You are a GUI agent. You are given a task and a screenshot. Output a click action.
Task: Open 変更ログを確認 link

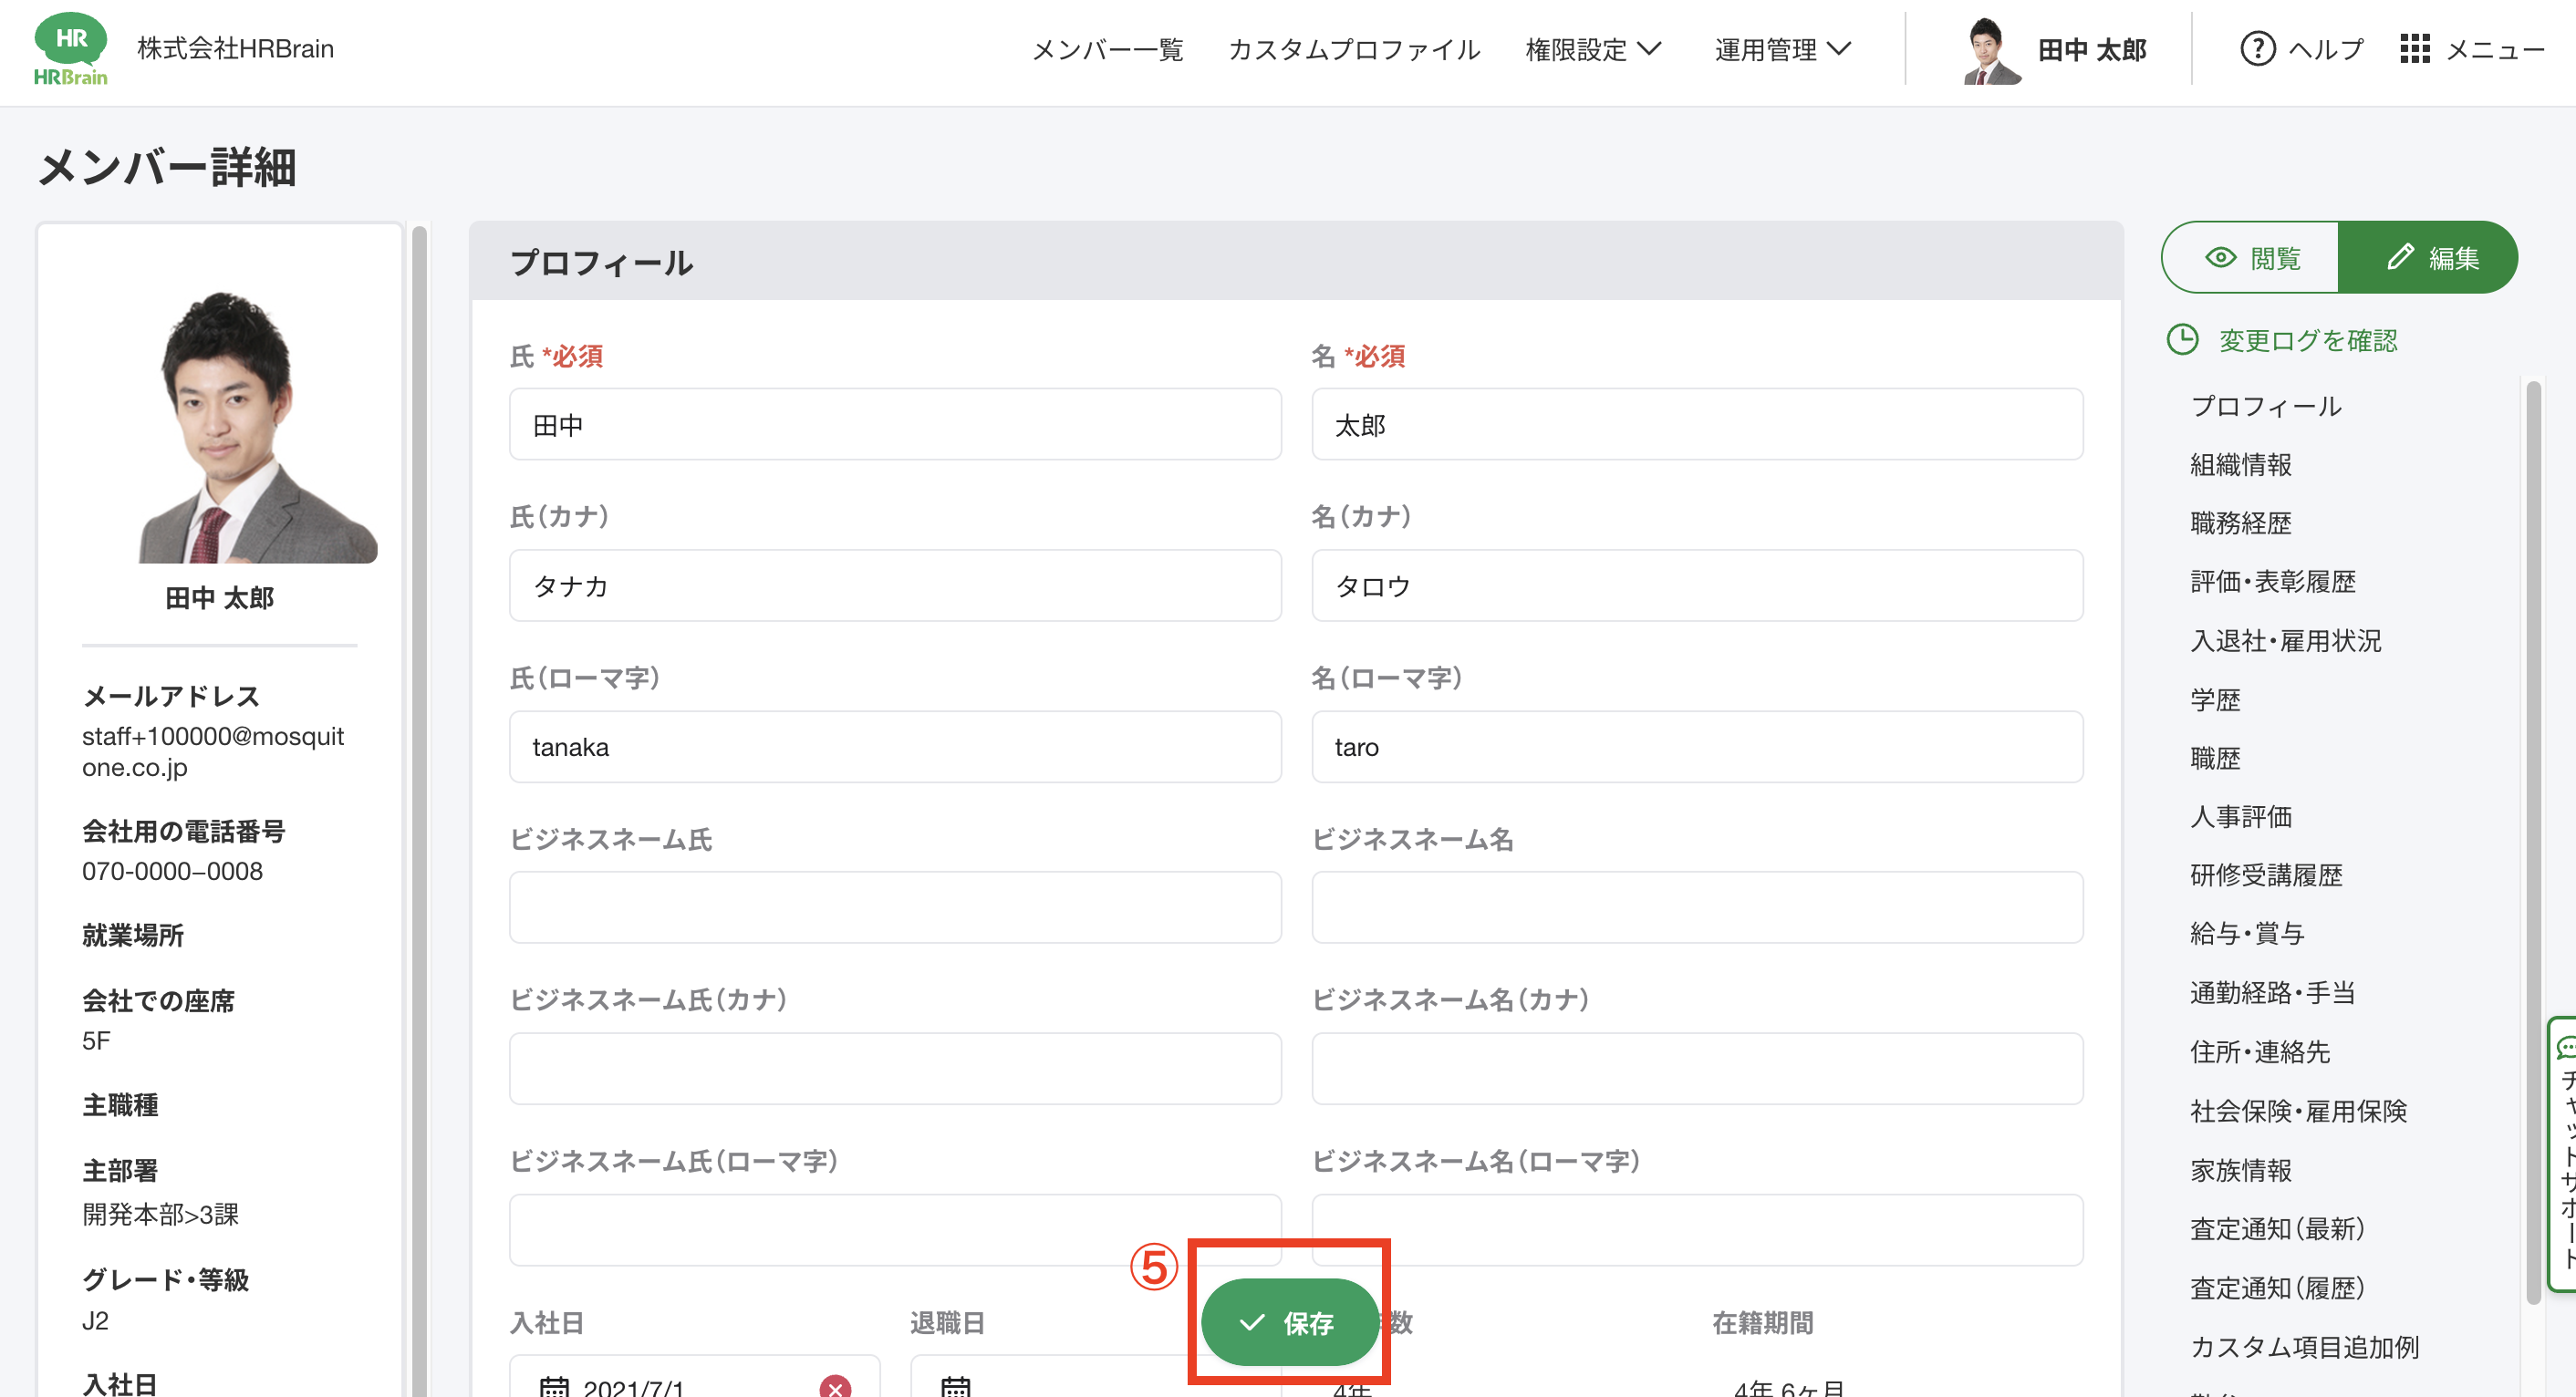2307,340
